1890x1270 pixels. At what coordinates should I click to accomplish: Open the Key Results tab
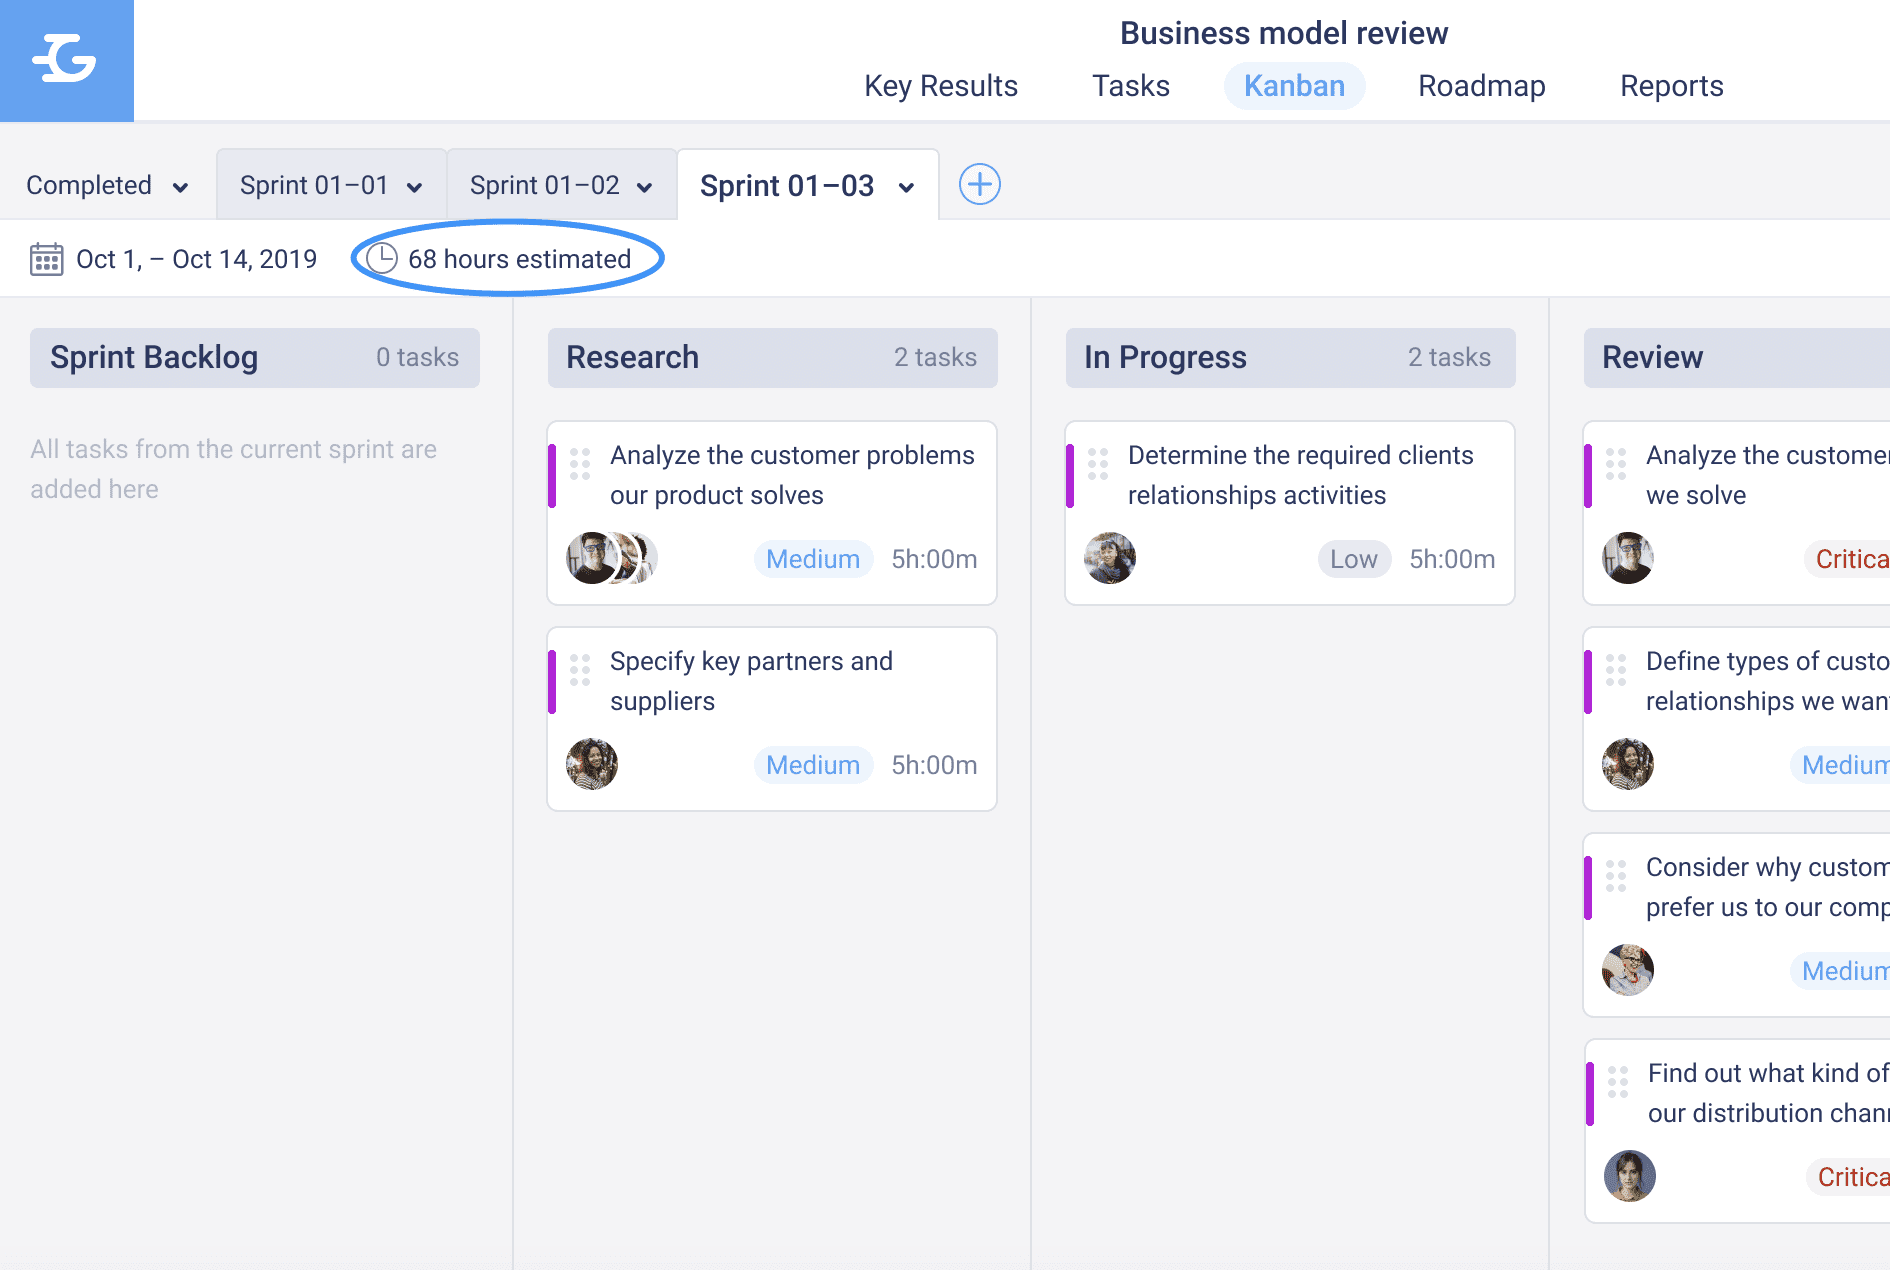(x=940, y=86)
